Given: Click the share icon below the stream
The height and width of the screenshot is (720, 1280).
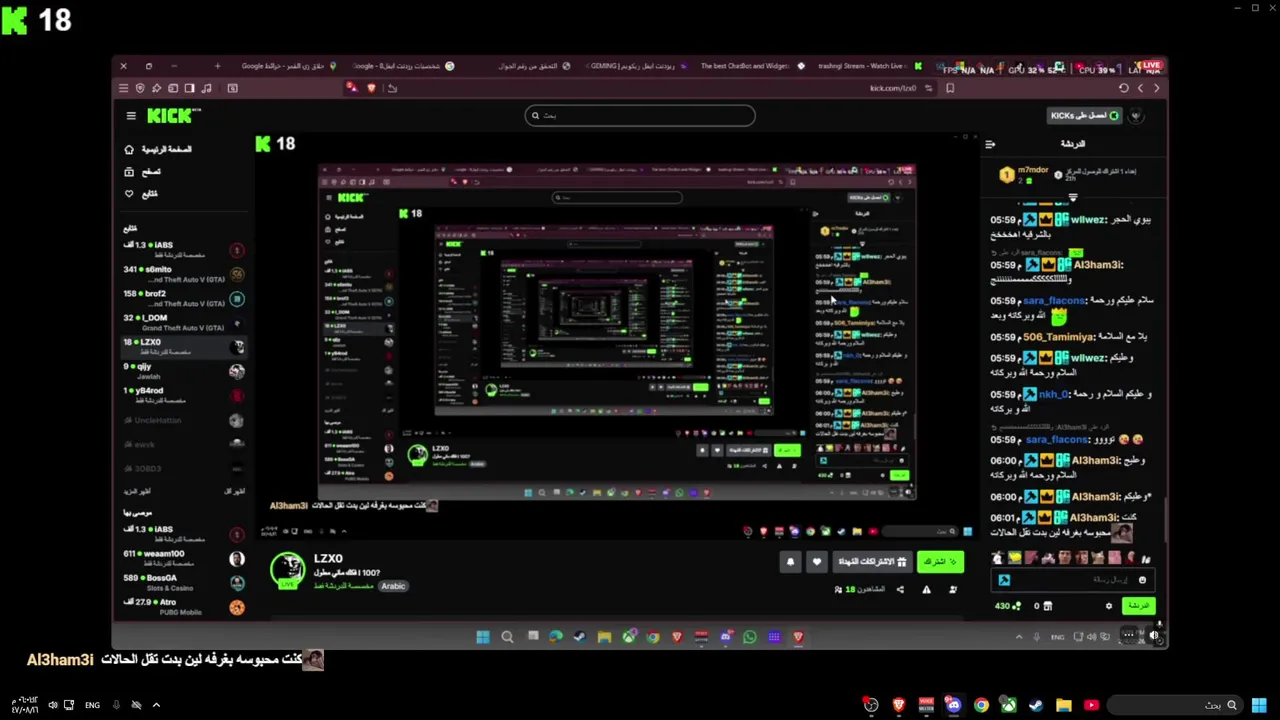Looking at the screenshot, I should [x=900, y=590].
